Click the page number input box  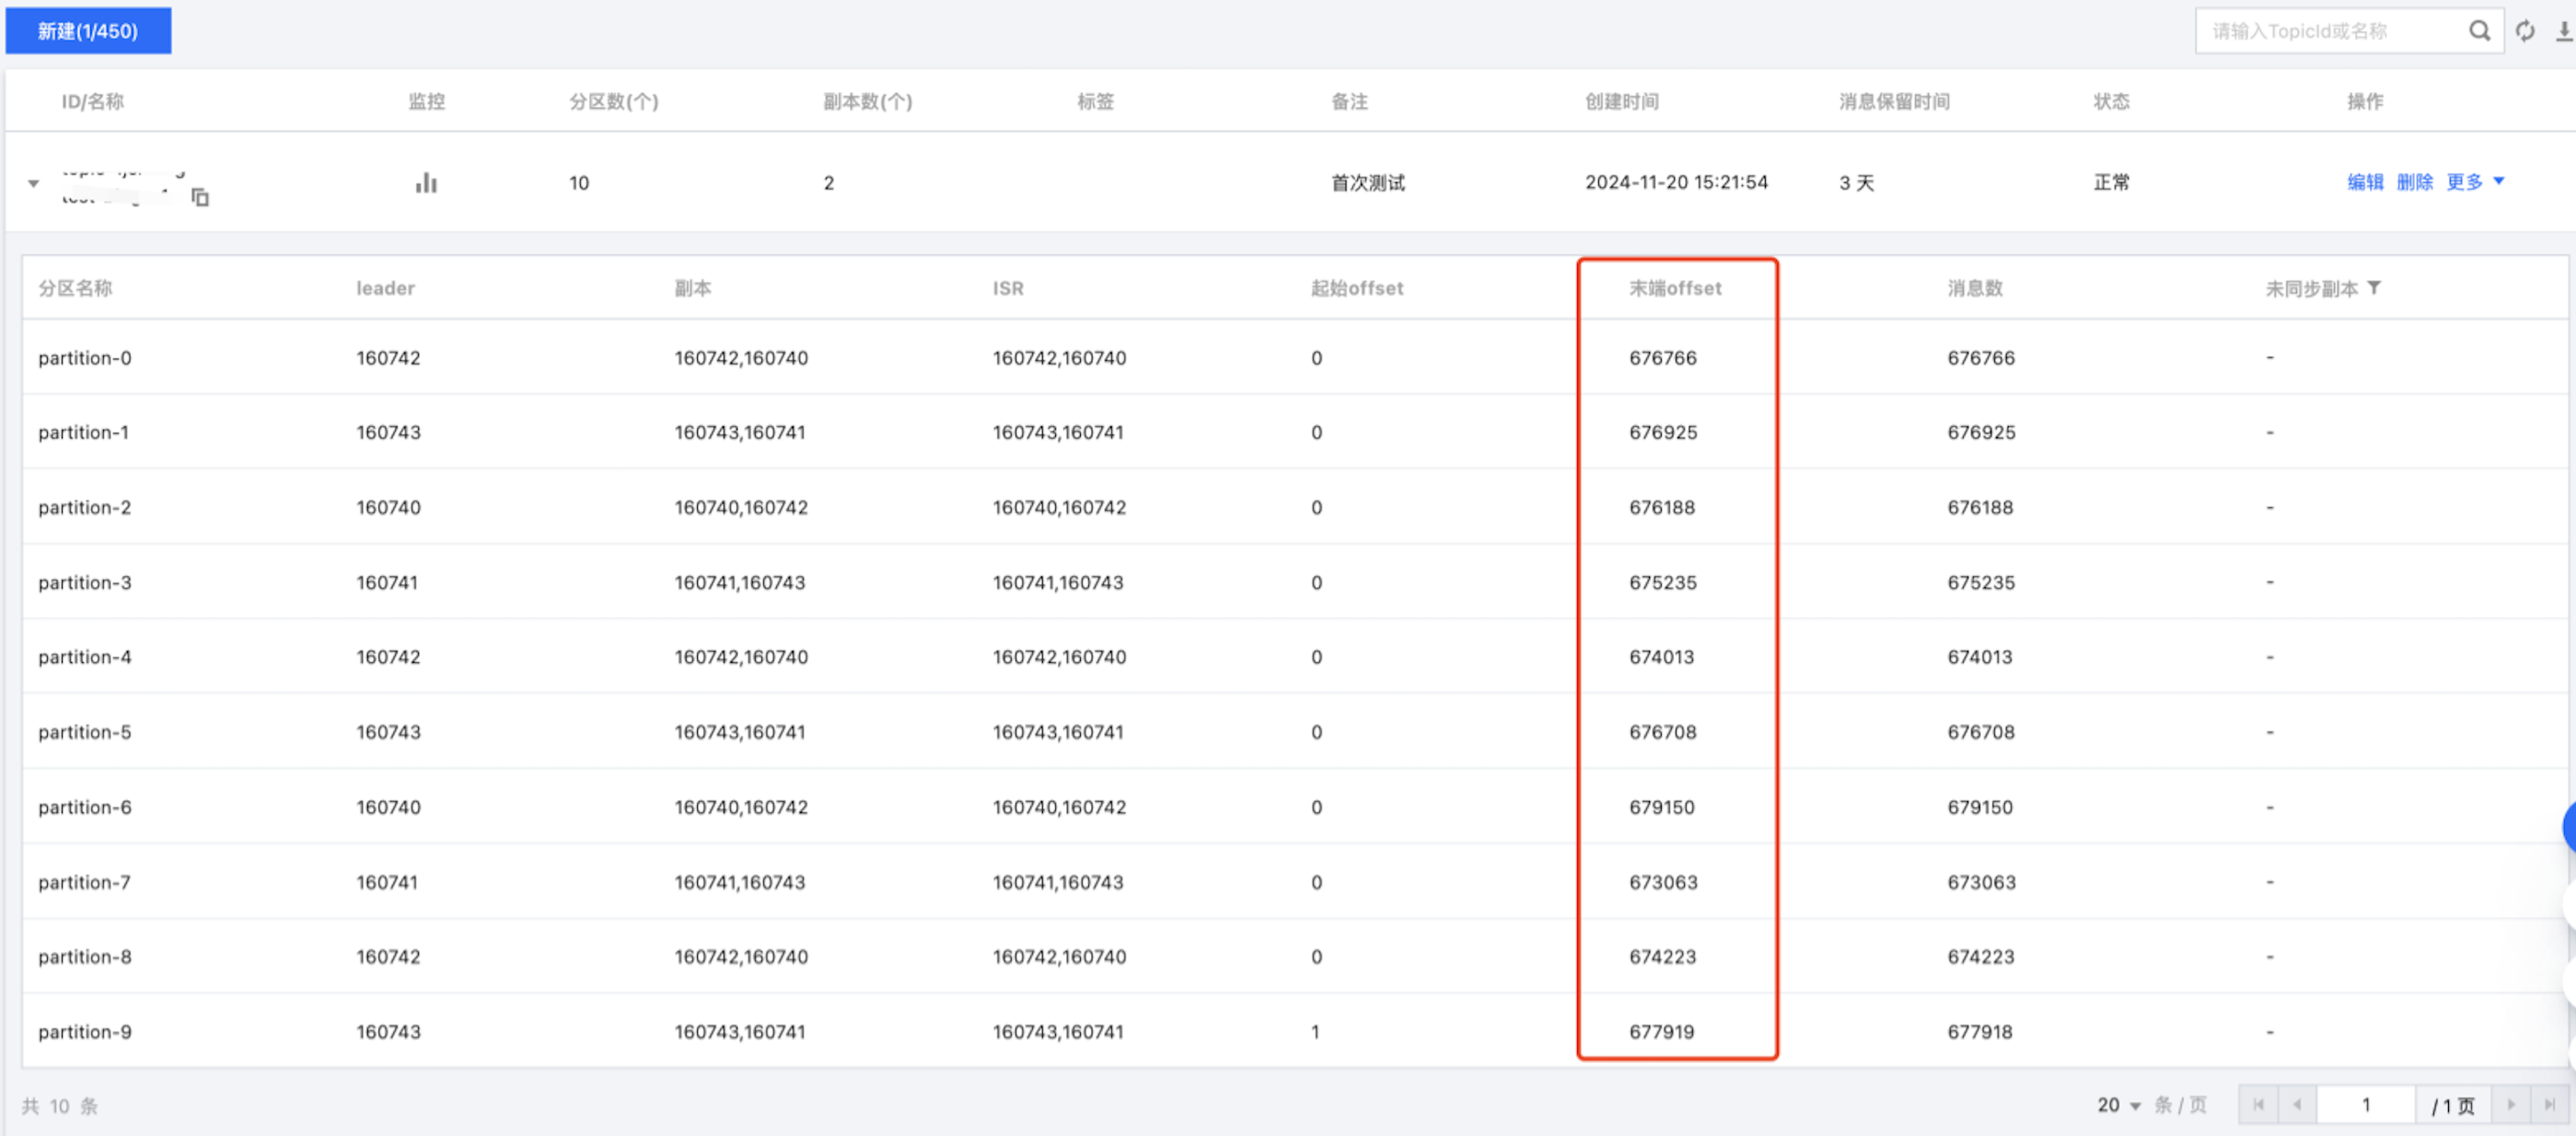[x=2365, y=1105]
